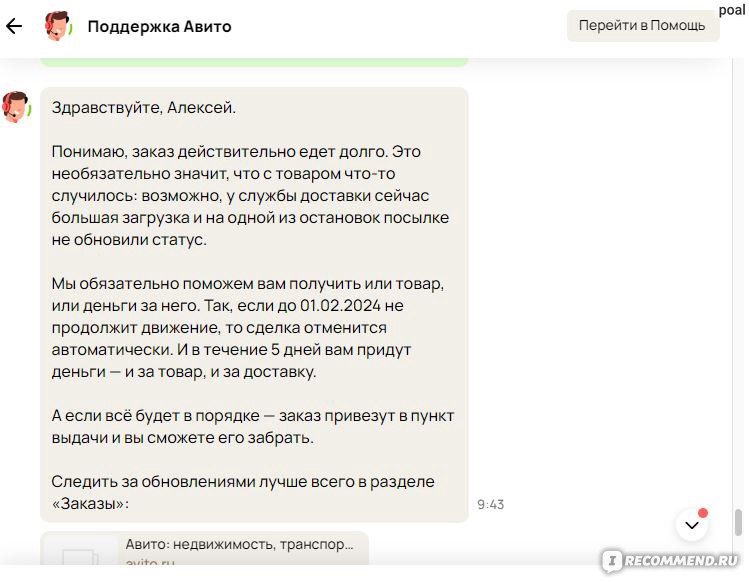Jump to latest messages with down chevron
This screenshot has height=582, width=749.
pos(692,525)
